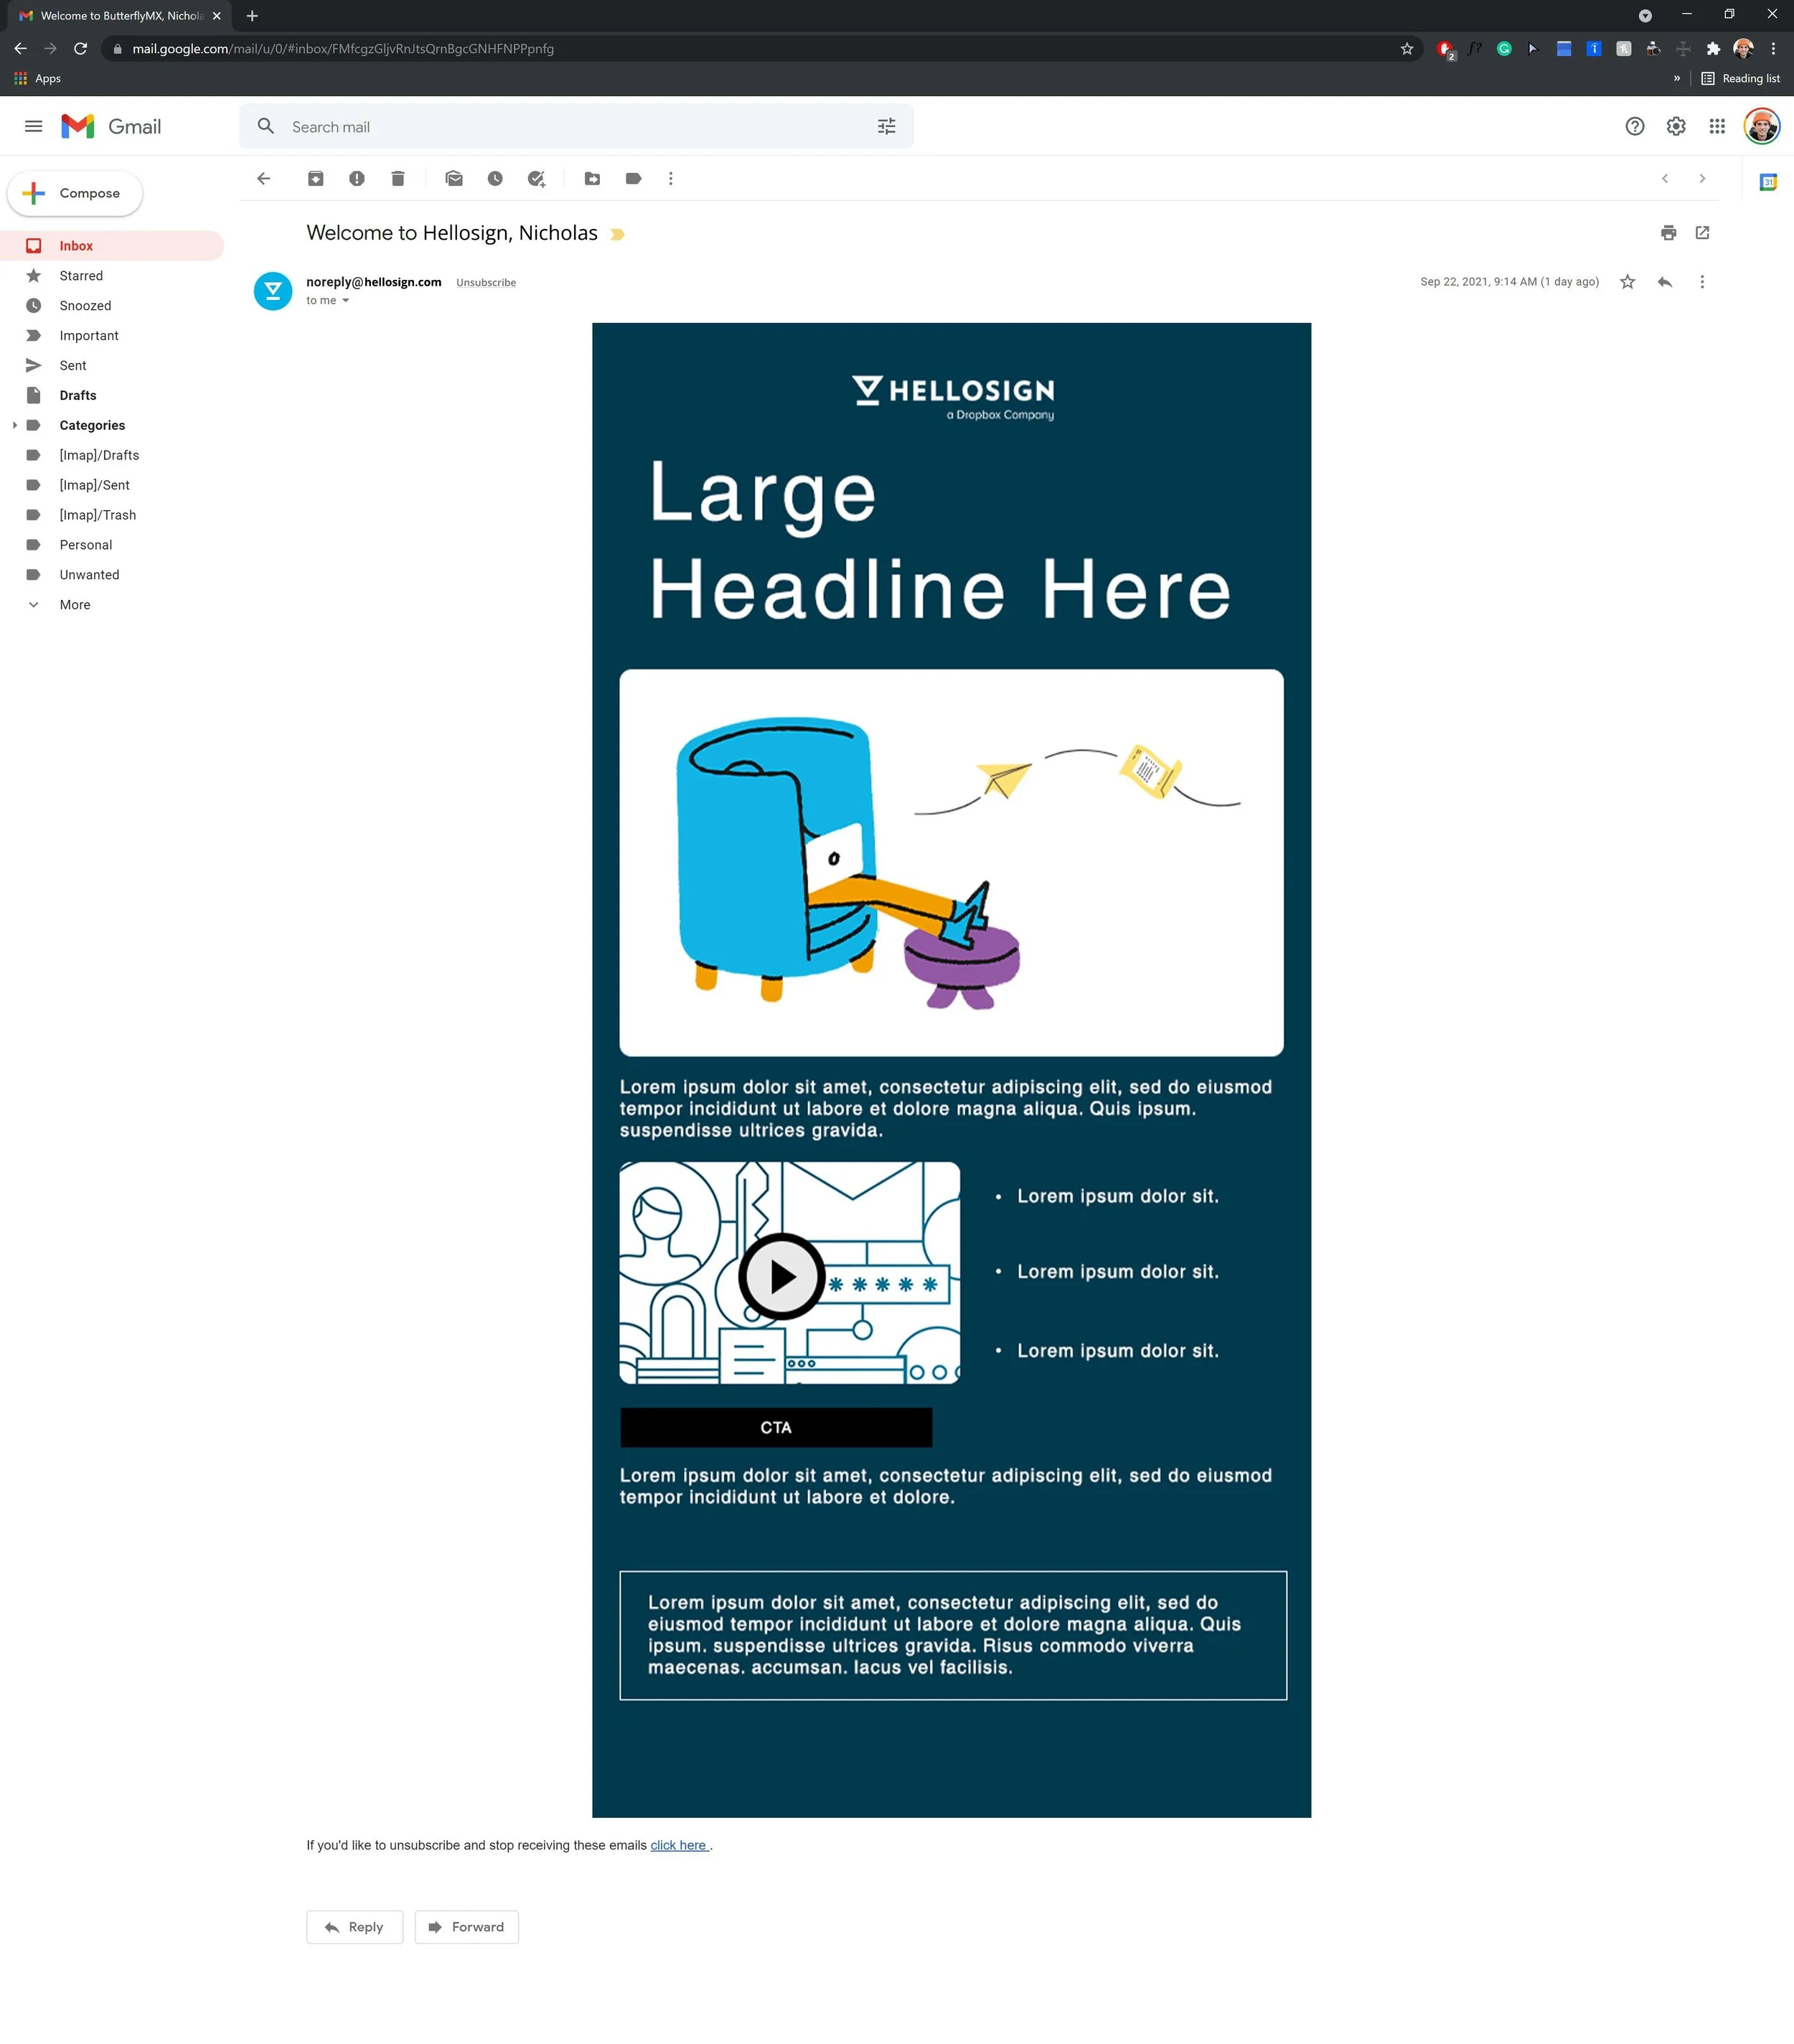Star the Hellosign message
This screenshot has width=1794, height=2044.
[1627, 281]
